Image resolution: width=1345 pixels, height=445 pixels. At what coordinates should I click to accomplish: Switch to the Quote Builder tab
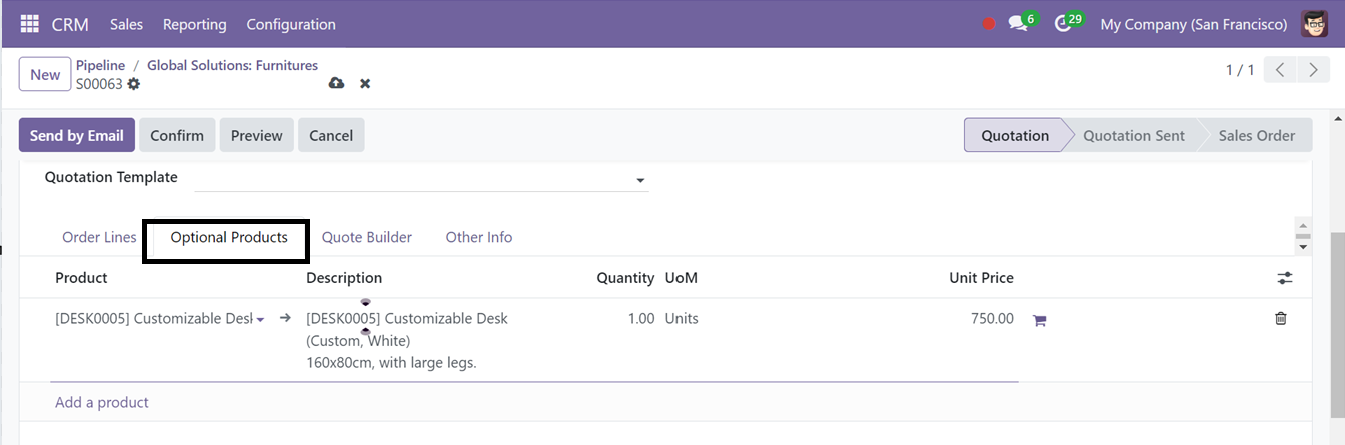click(x=367, y=237)
